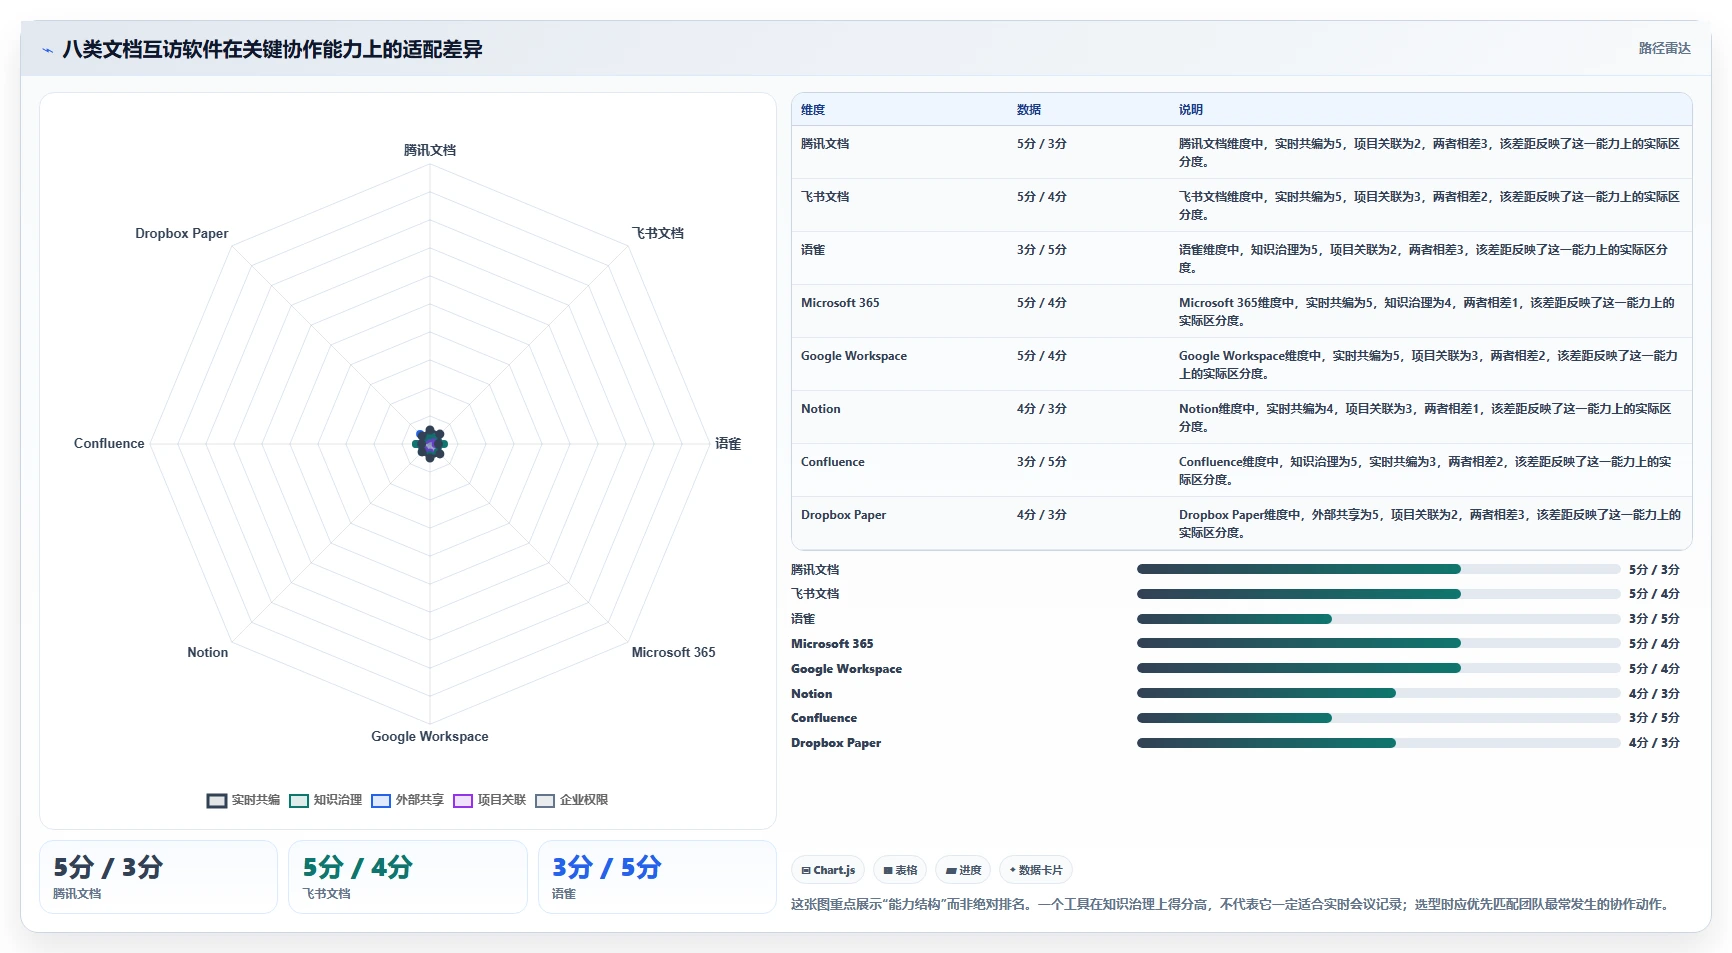Click the Notion progress bar

click(1378, 693)
